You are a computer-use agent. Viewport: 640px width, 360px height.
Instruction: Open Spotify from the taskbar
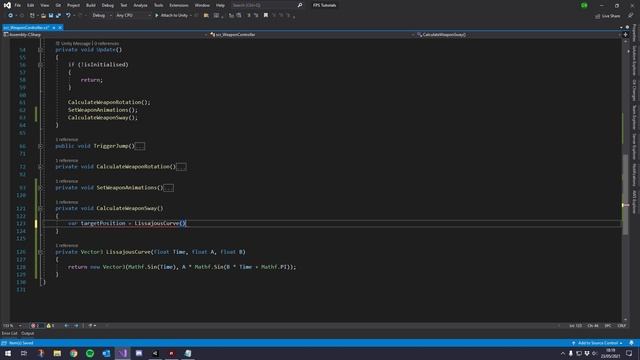coord(90,353)
